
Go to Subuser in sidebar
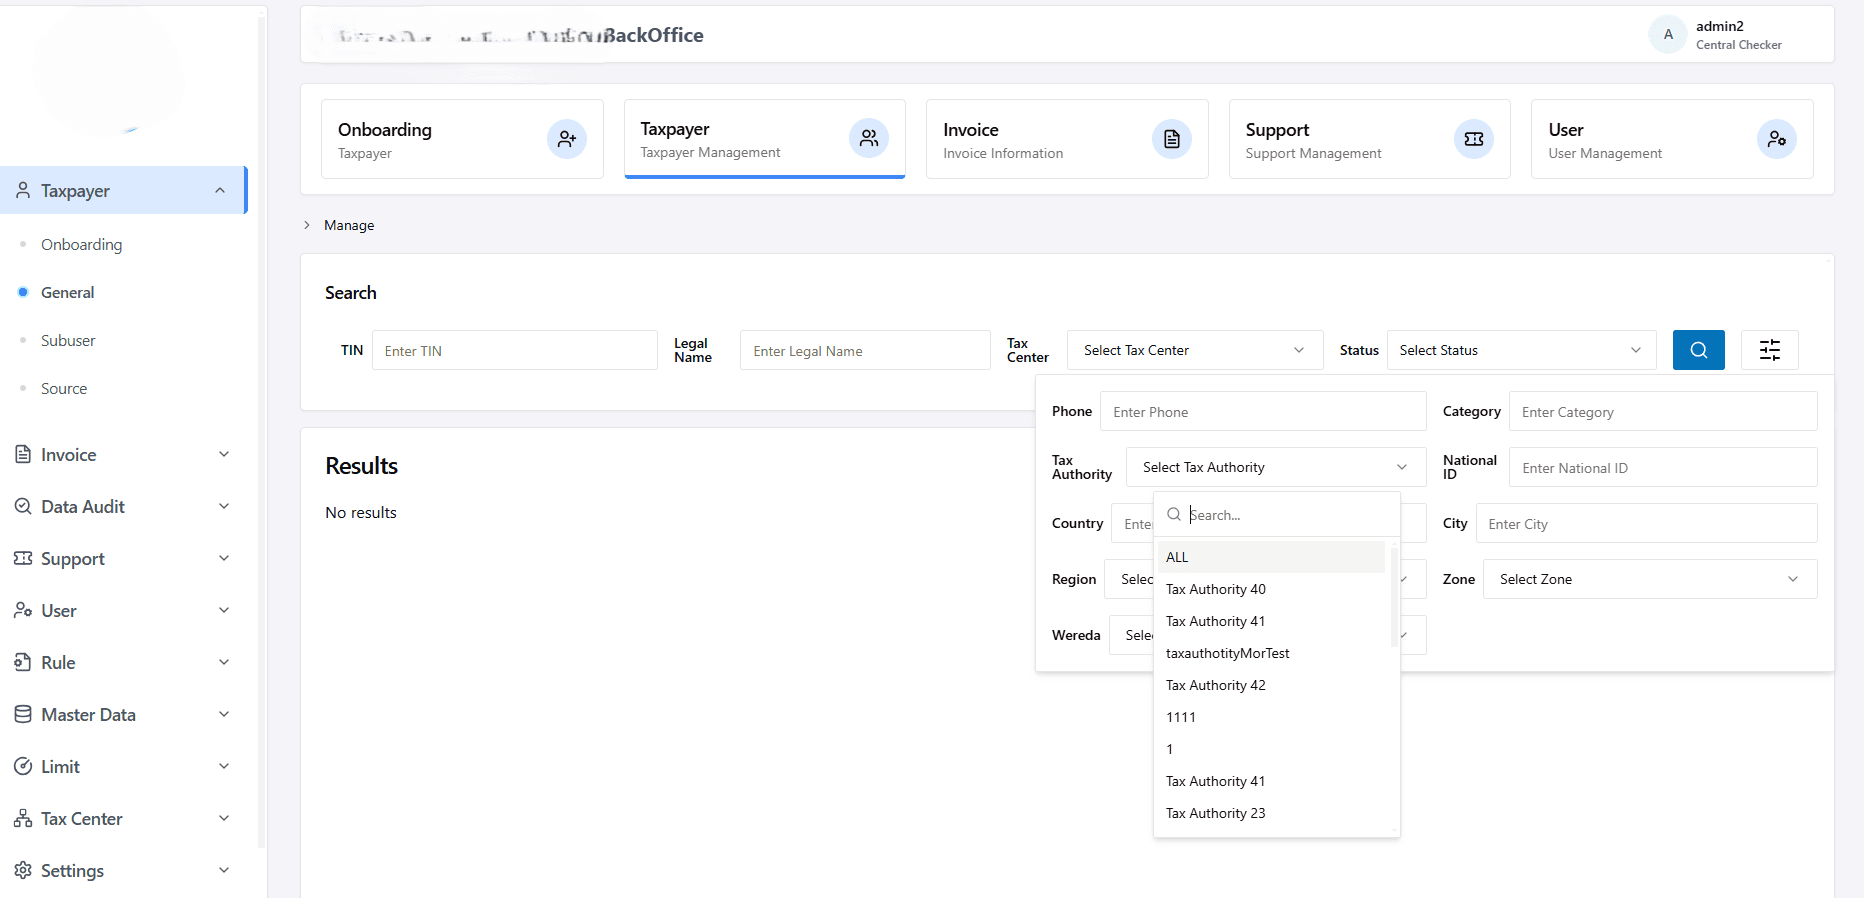coord(68,340)
